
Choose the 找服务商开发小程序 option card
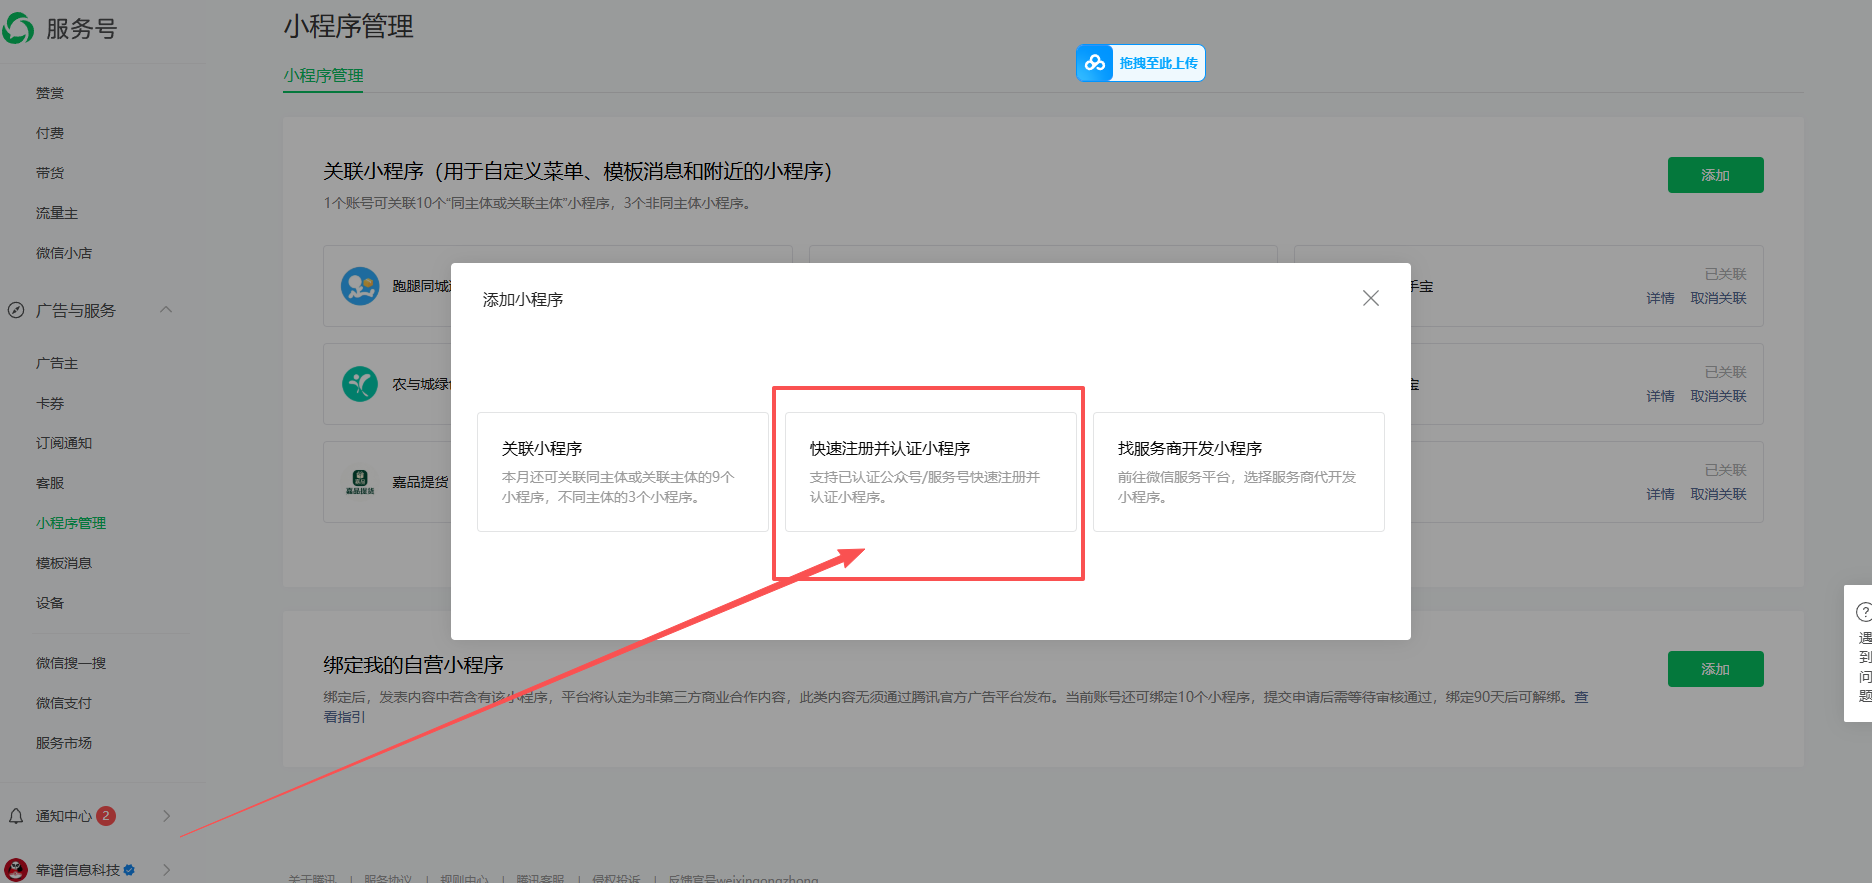coord(1239,472)
